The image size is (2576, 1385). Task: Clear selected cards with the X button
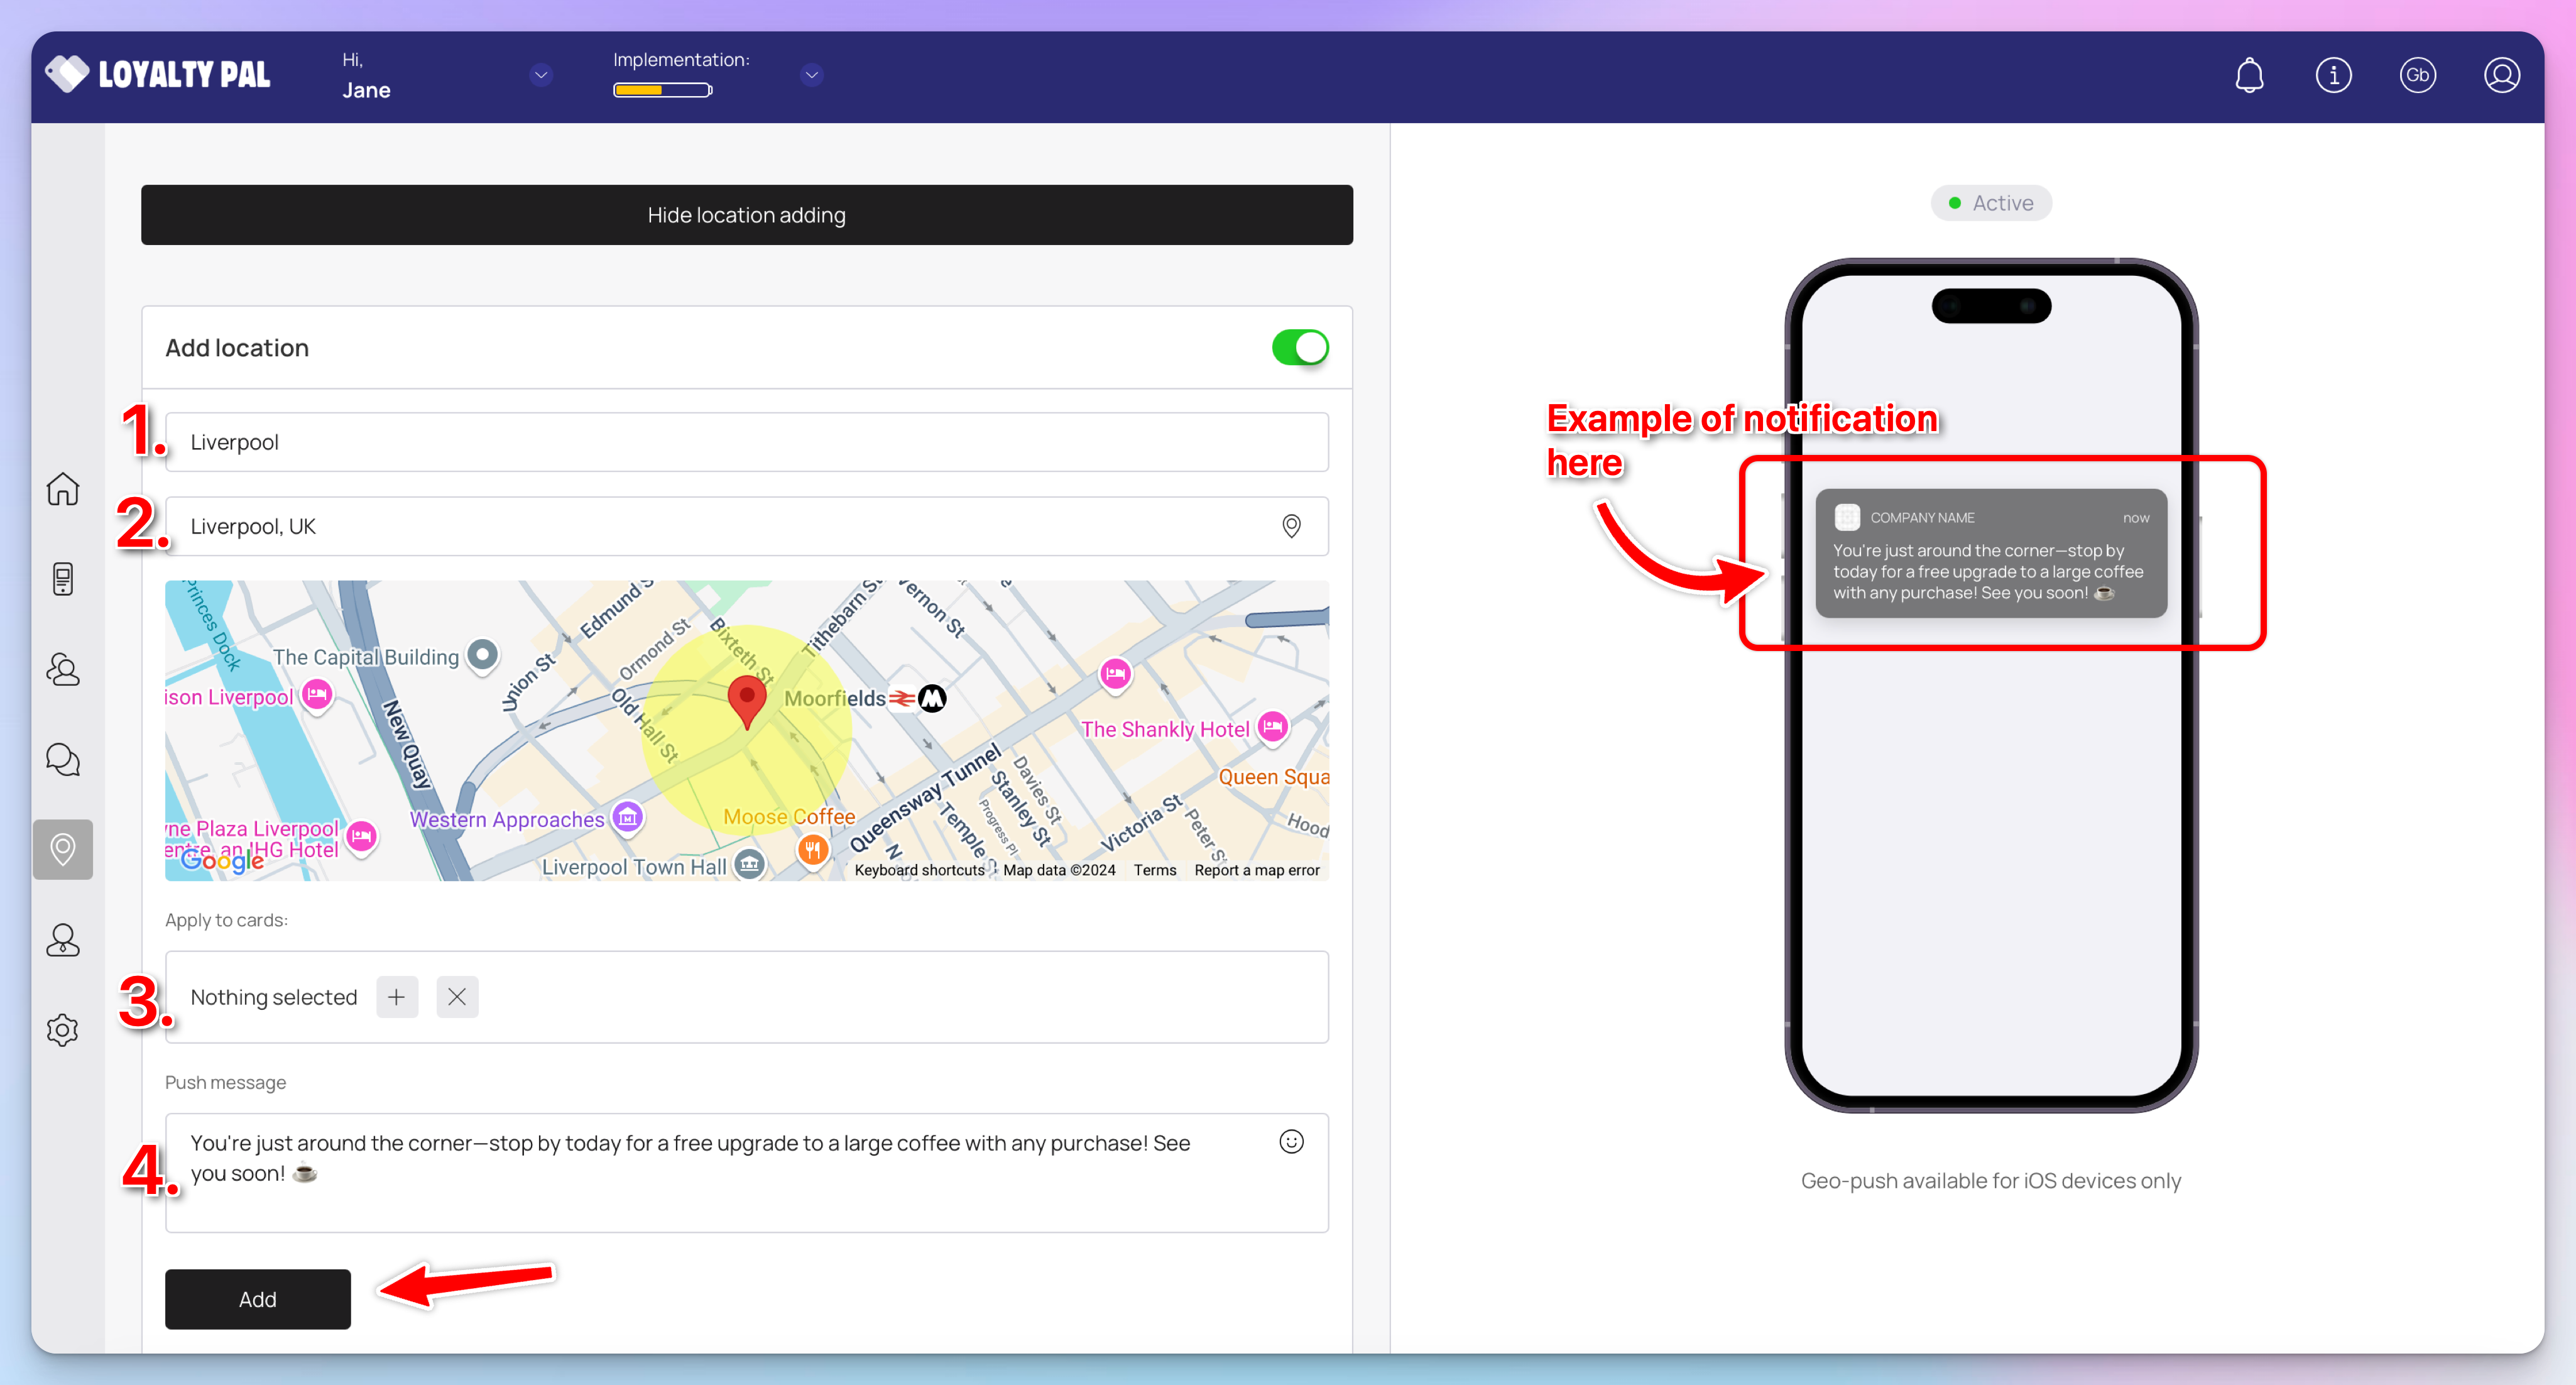pos(457,997)
